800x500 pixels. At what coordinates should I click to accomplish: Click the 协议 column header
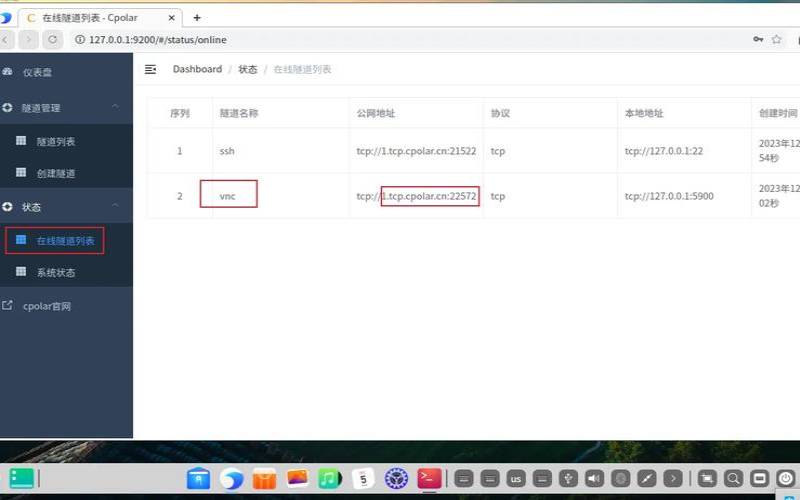point(500,113)
